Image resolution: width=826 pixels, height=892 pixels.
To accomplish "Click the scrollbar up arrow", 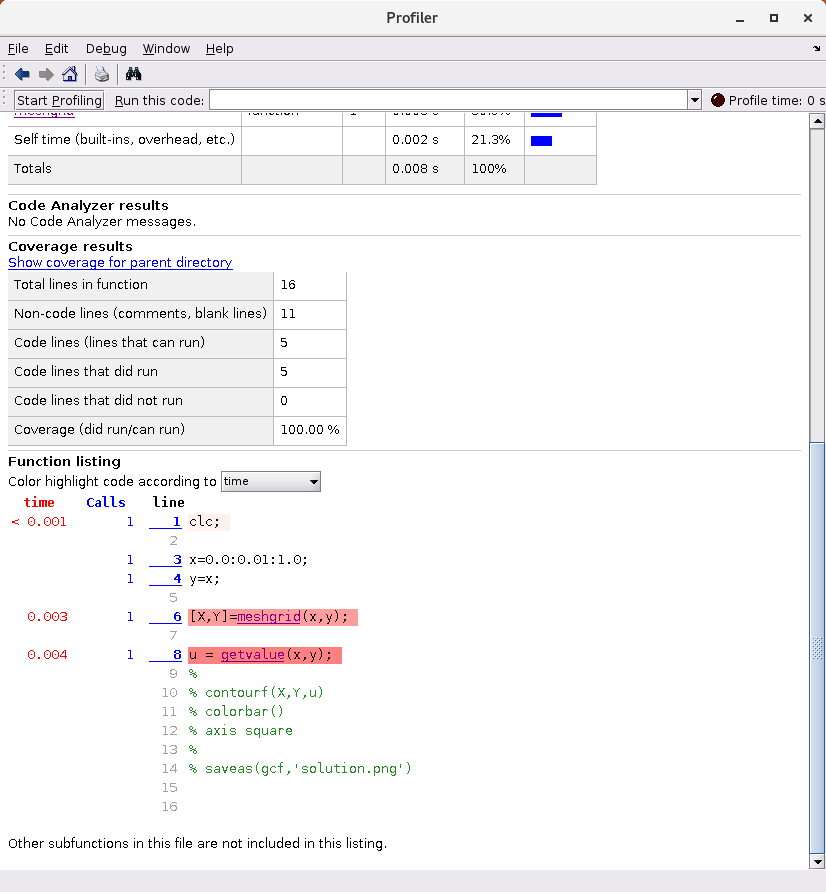I will (817, 121).
